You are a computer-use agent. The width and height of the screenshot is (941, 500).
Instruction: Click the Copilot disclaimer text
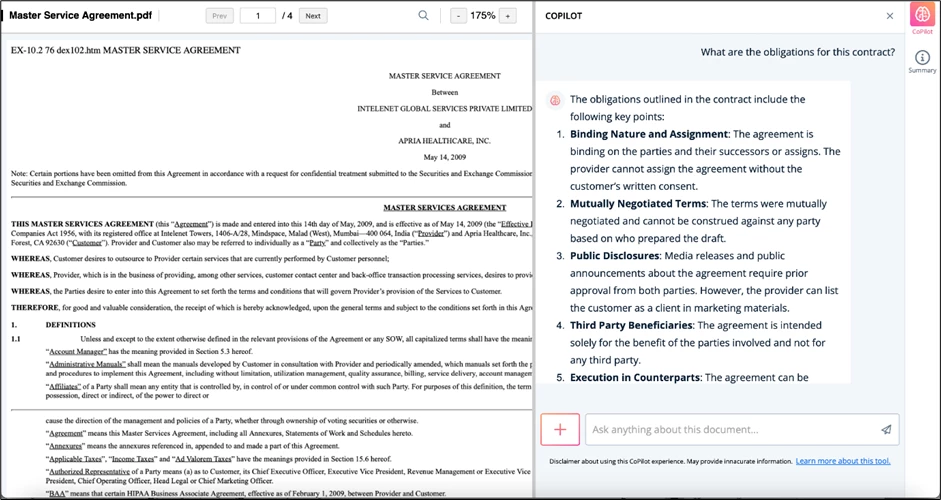click(671, 461)
